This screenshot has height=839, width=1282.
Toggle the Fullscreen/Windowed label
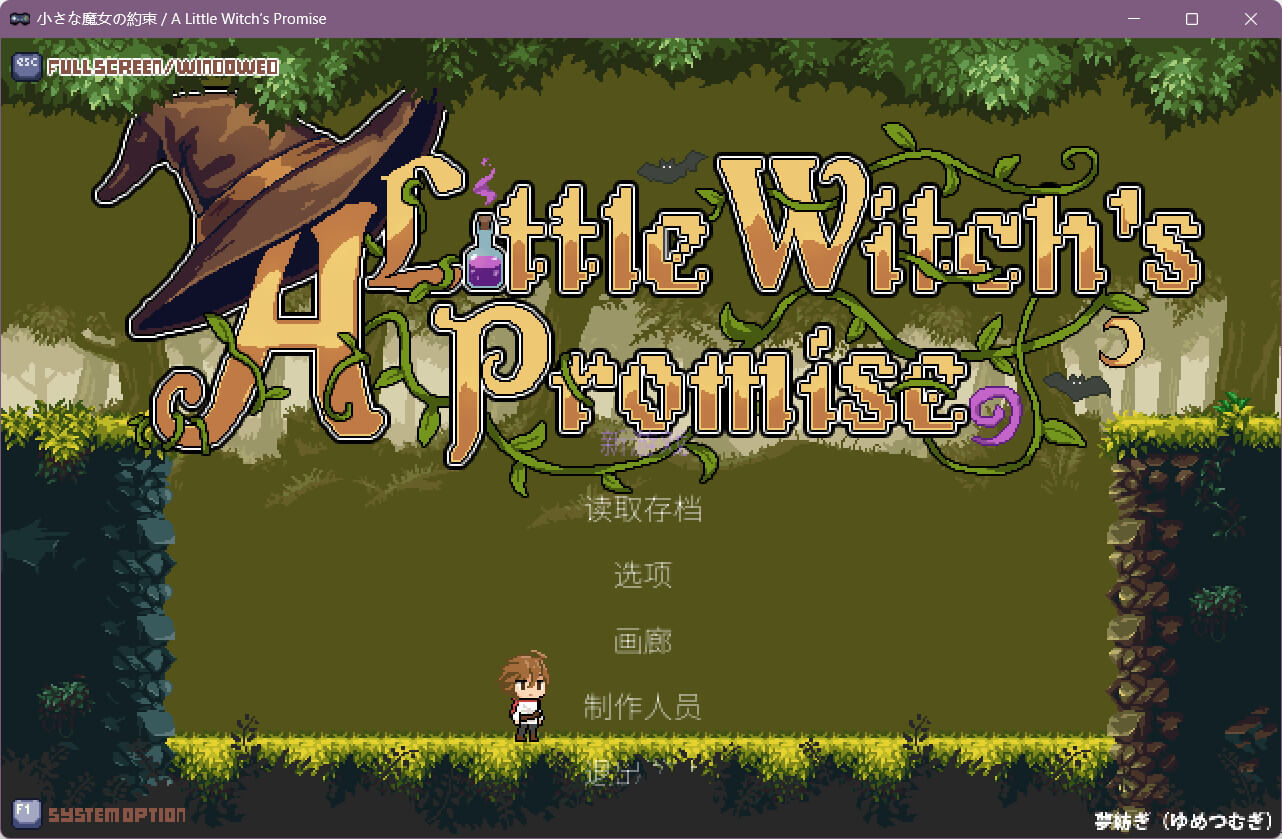[x=163, y=68]
